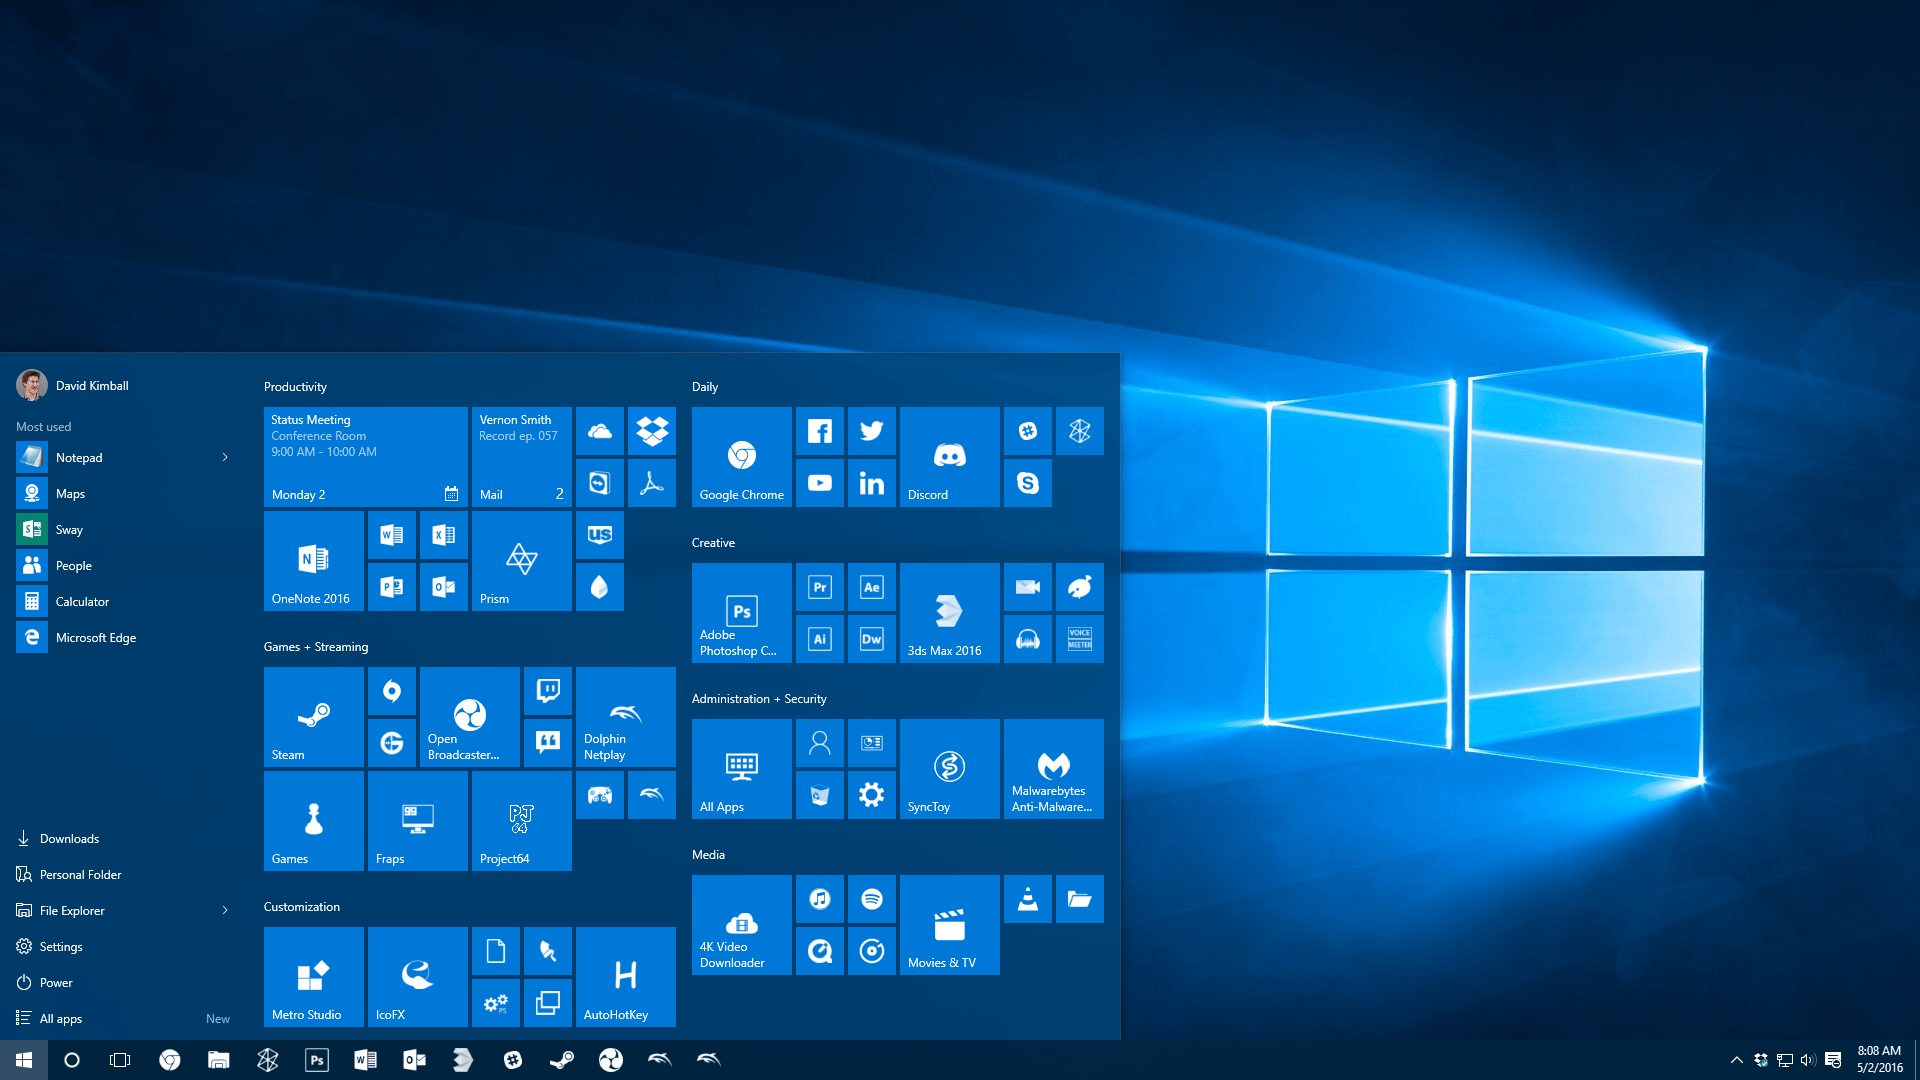Open the Skype tile
The width and height of the screenshot is (1920, 1080).
pos(1027,483)
